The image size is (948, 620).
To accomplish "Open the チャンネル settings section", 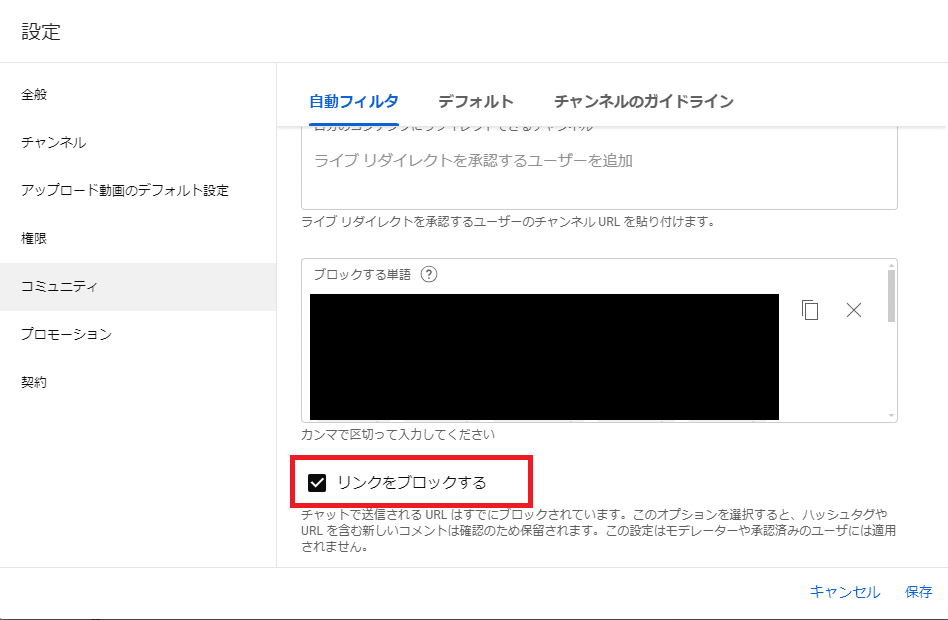I will pos(50,142).
